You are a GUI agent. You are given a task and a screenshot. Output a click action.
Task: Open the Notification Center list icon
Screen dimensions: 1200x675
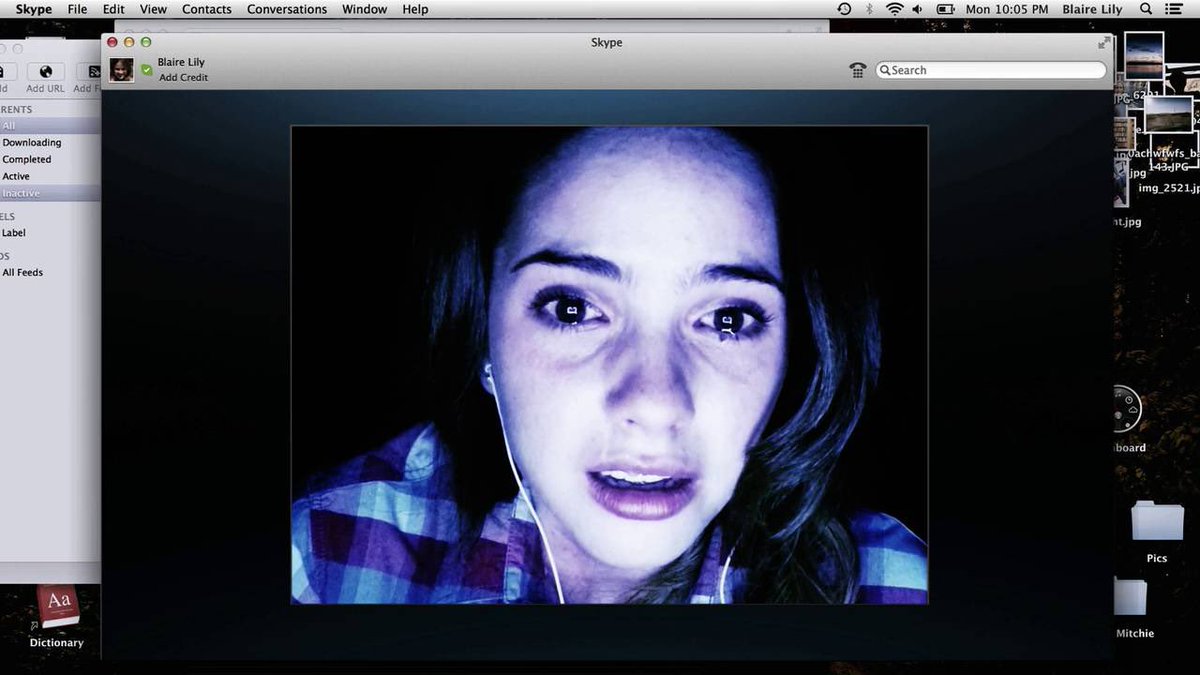point(1174,9)
